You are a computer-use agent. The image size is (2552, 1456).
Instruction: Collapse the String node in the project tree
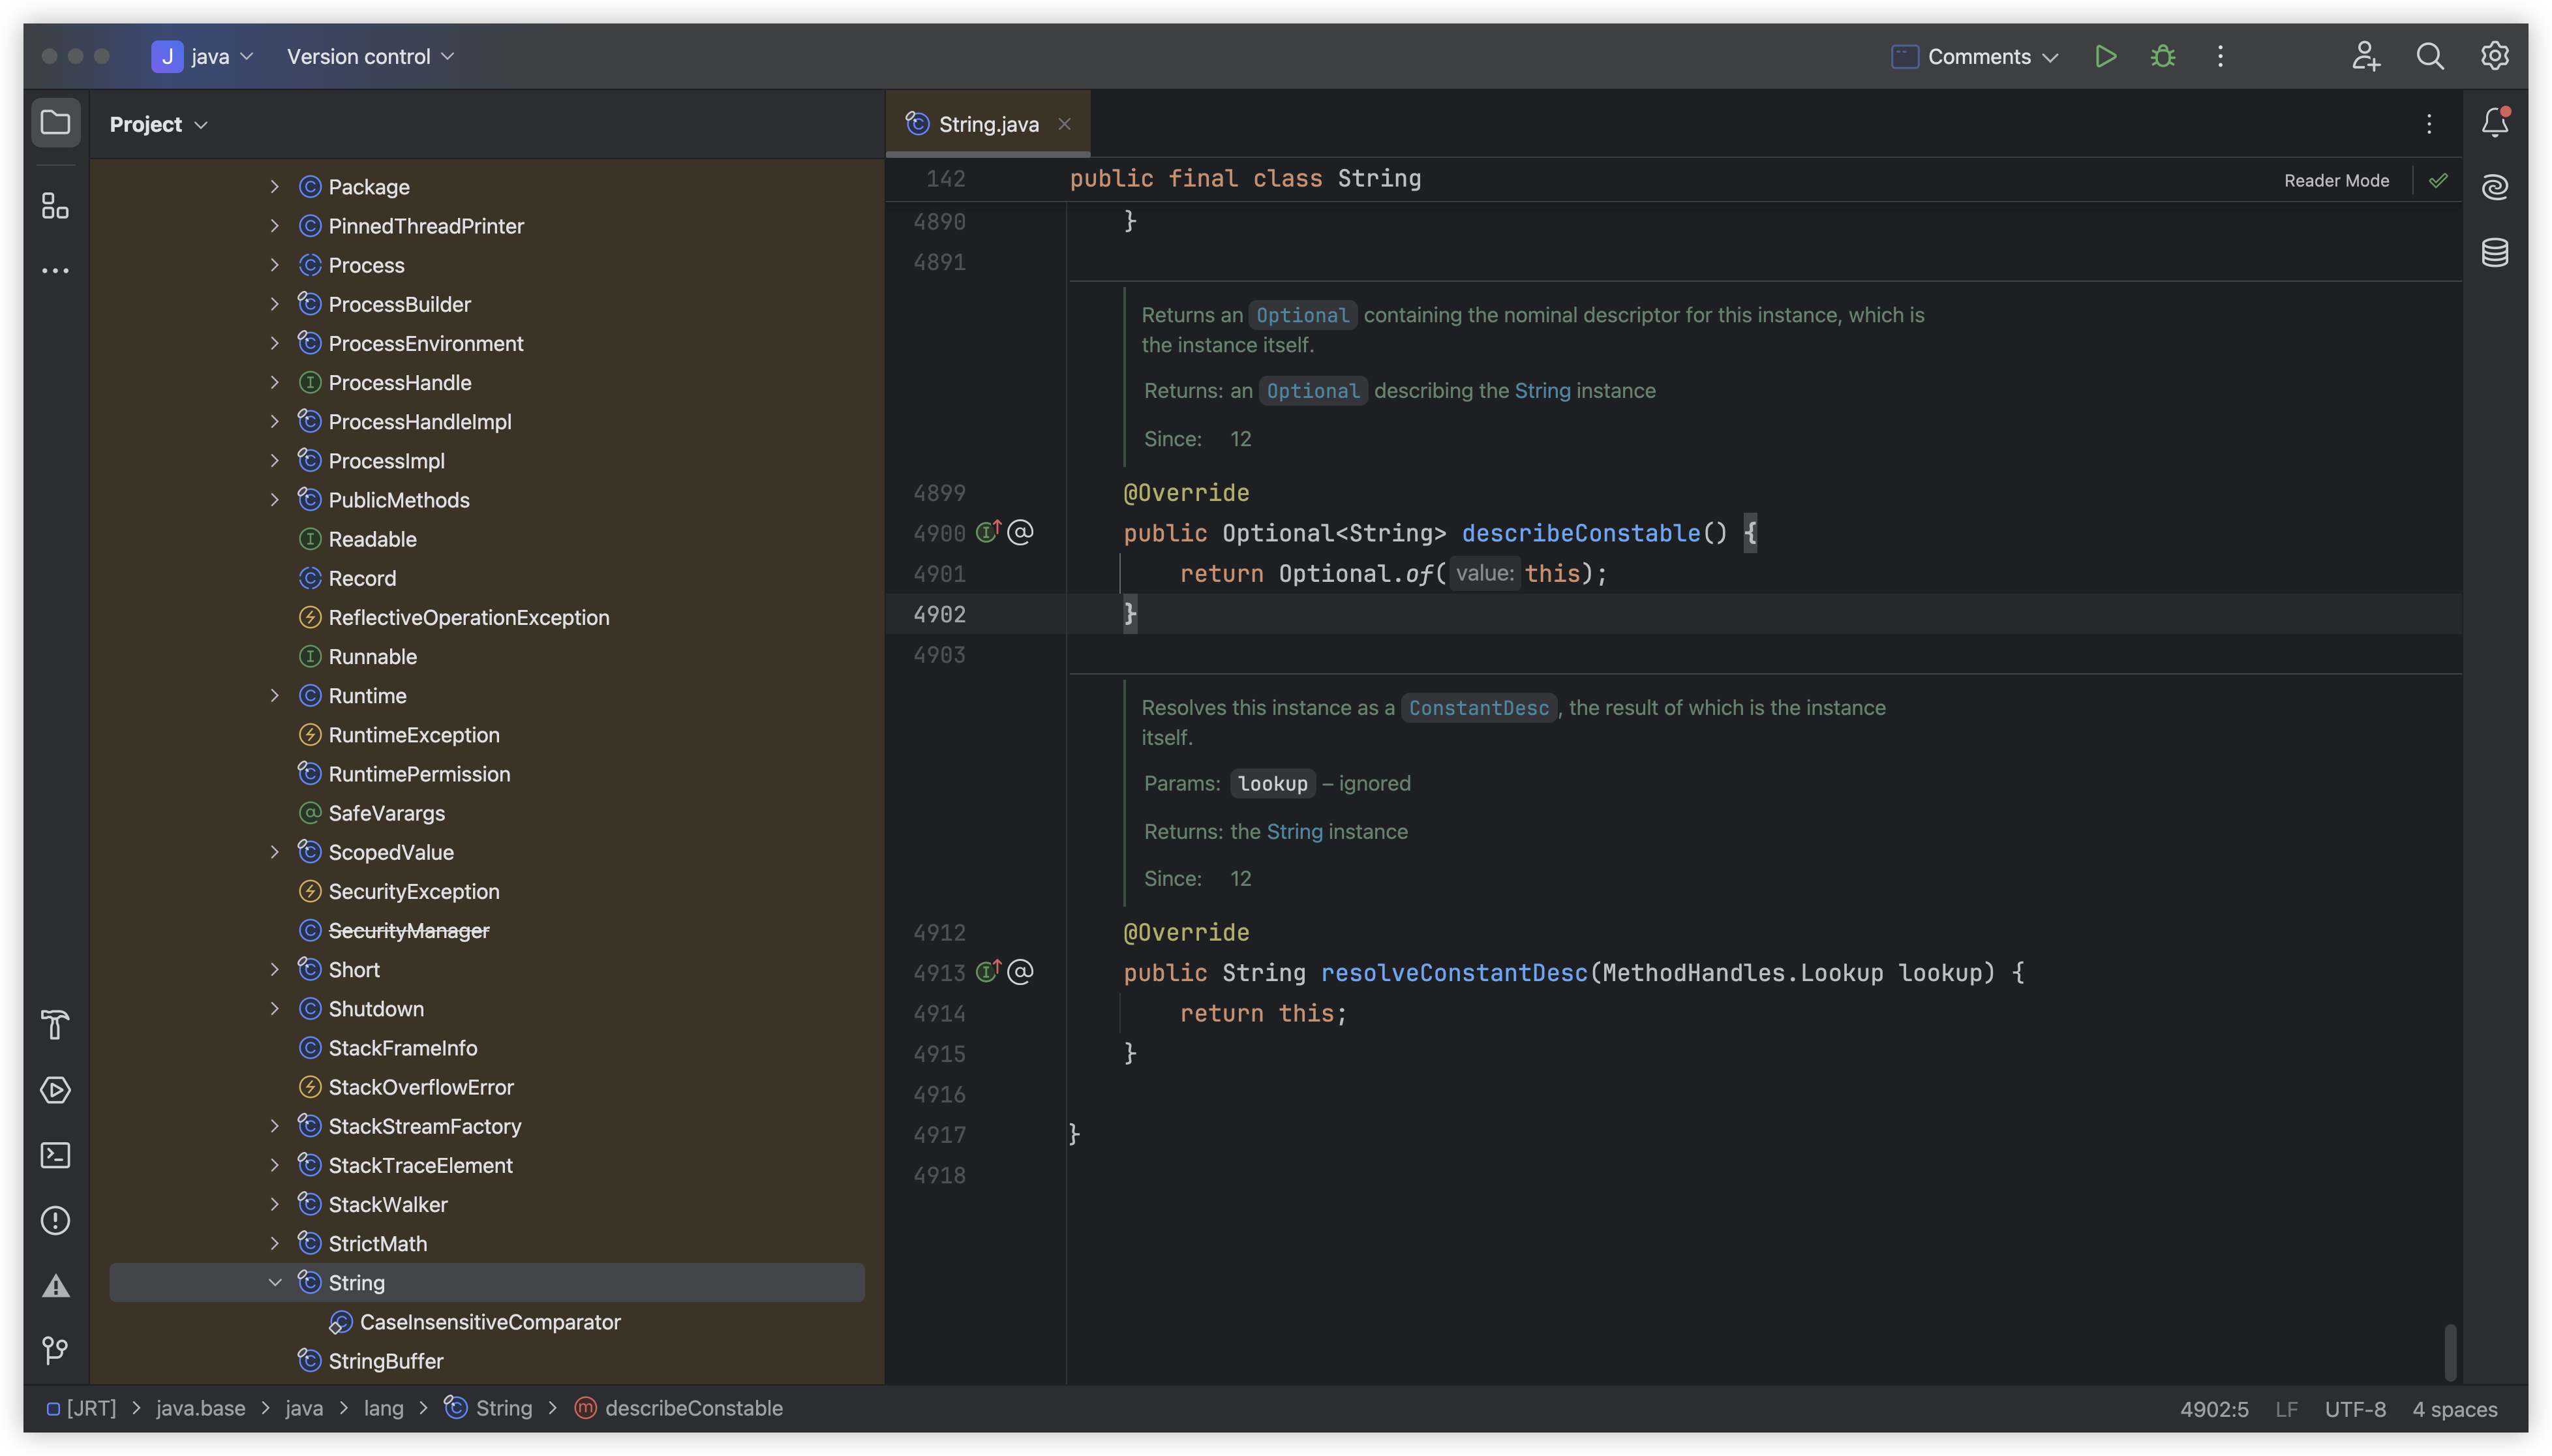(275, 1282)
